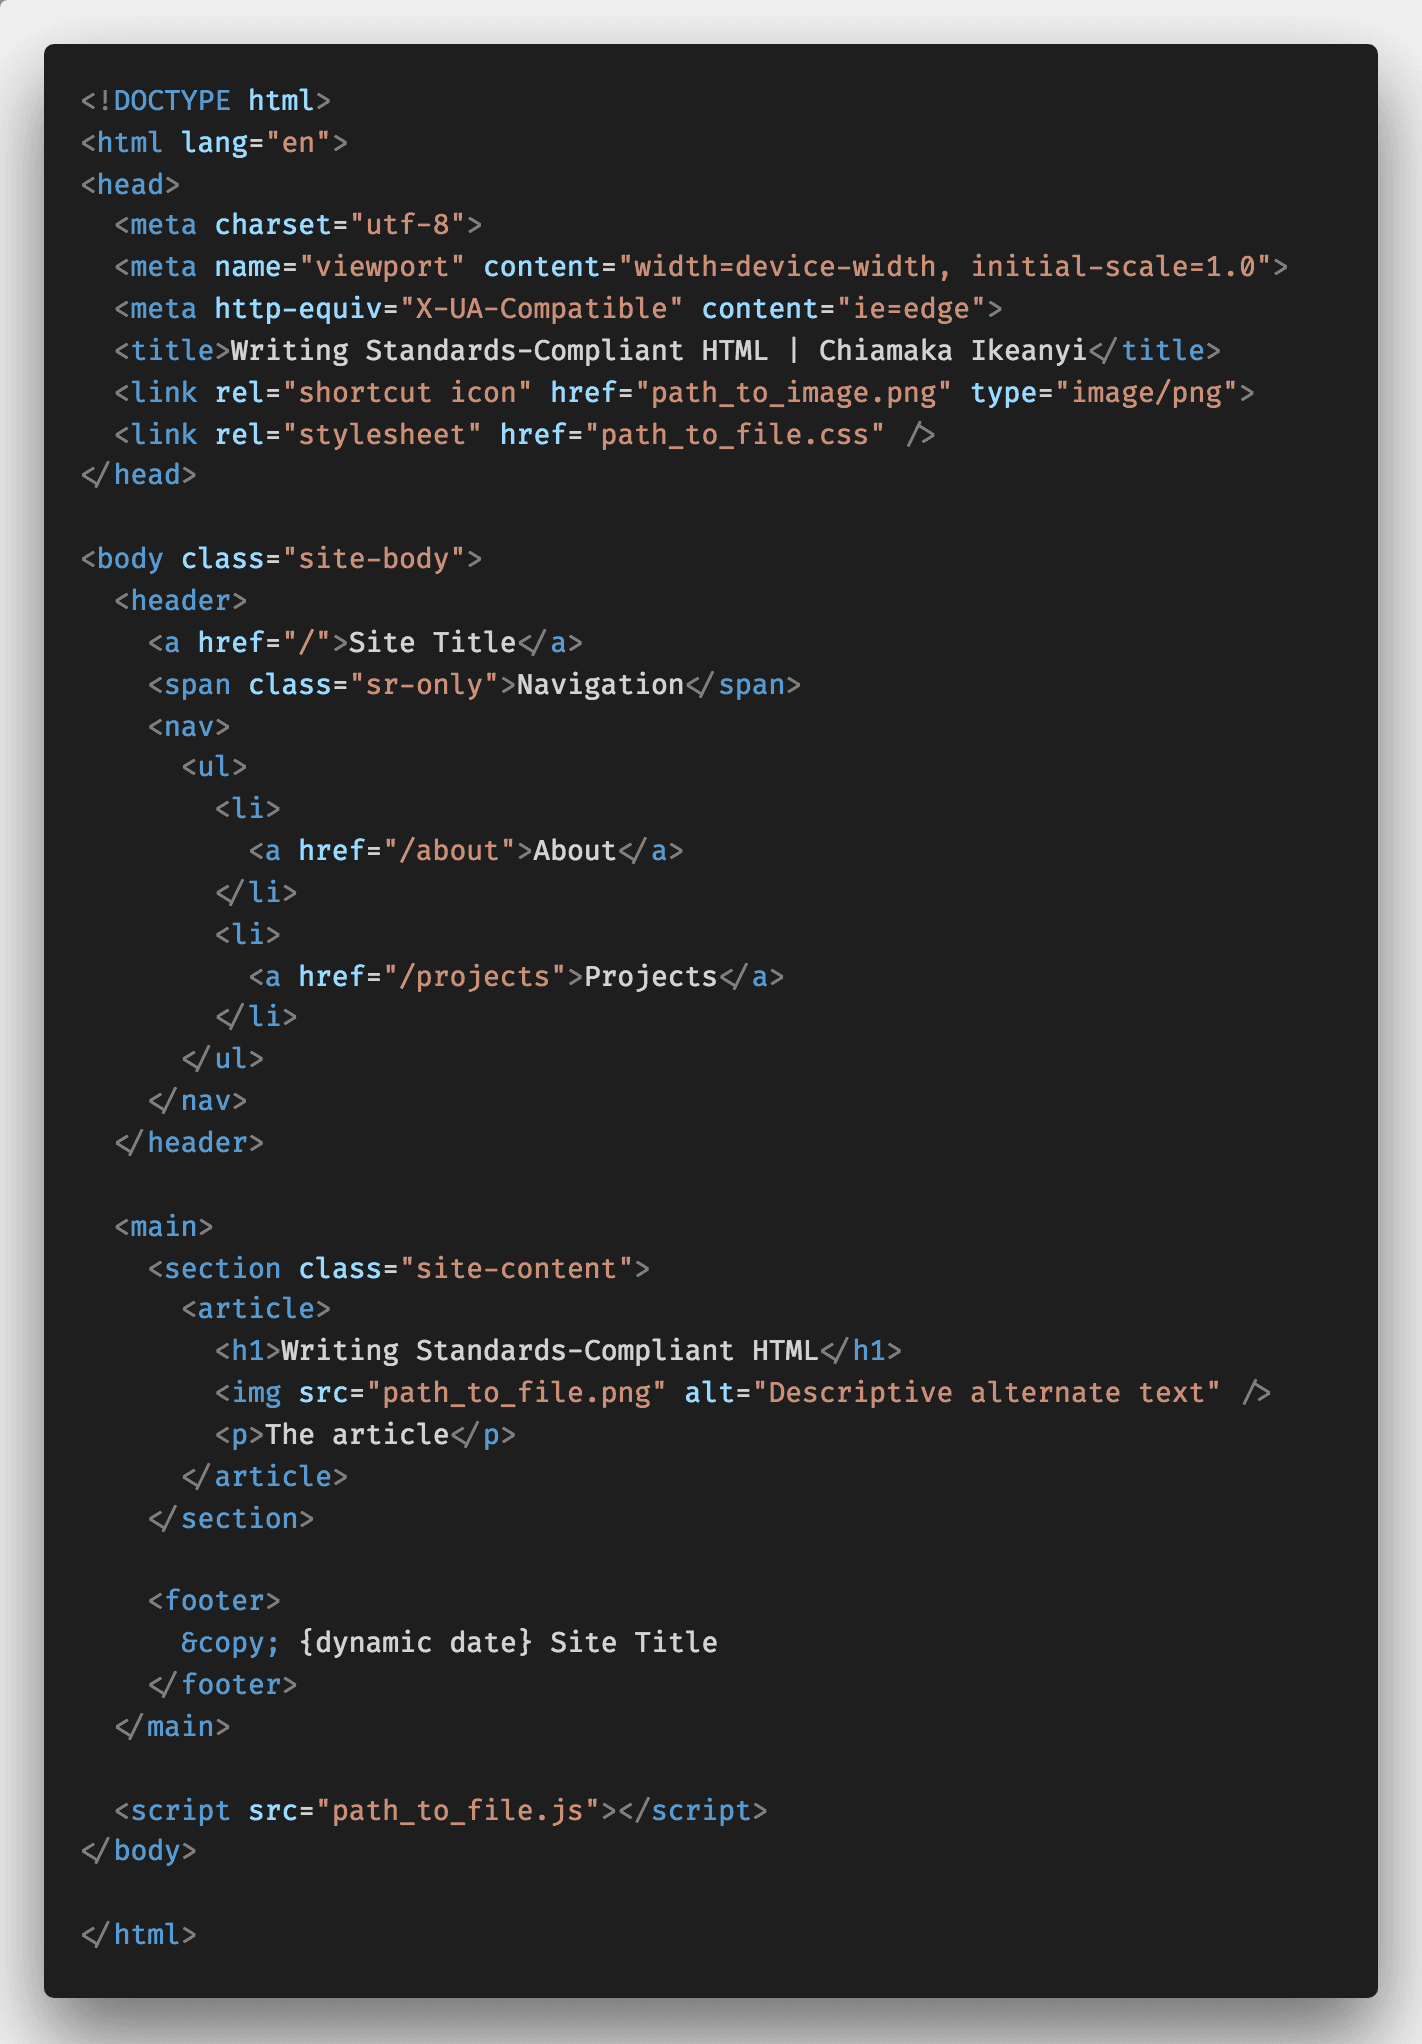Click the "/about" href value
Viewport: 1422px width, 2044px height.
point(457,851)
